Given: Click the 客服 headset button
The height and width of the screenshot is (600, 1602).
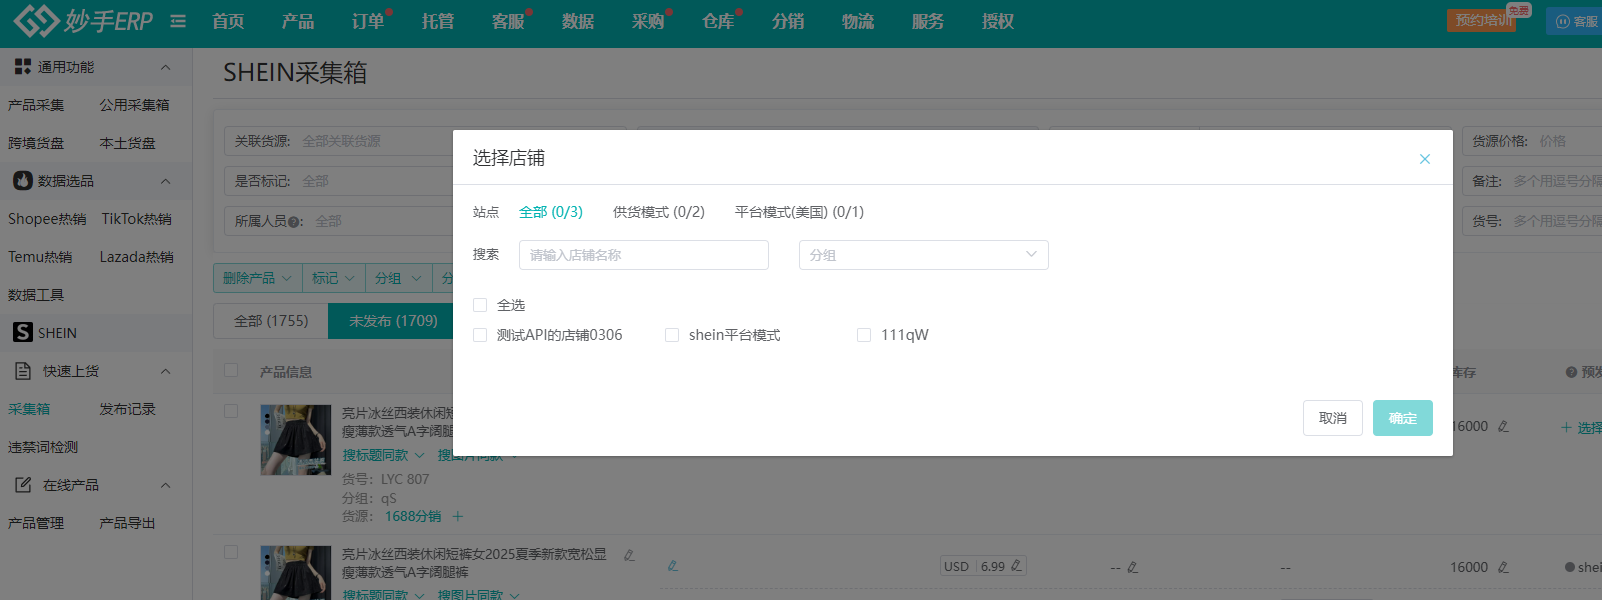Looking at the screenshot, I should [x=1574, y=21].
